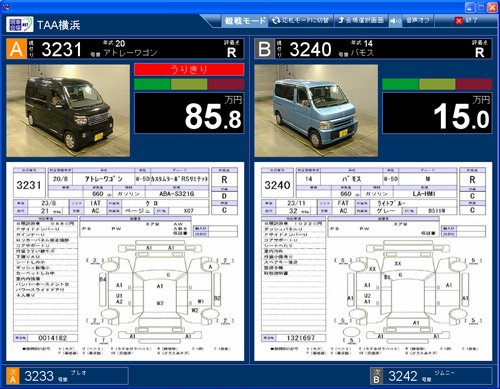Click lane B dark red indicator

pos(474,84)
